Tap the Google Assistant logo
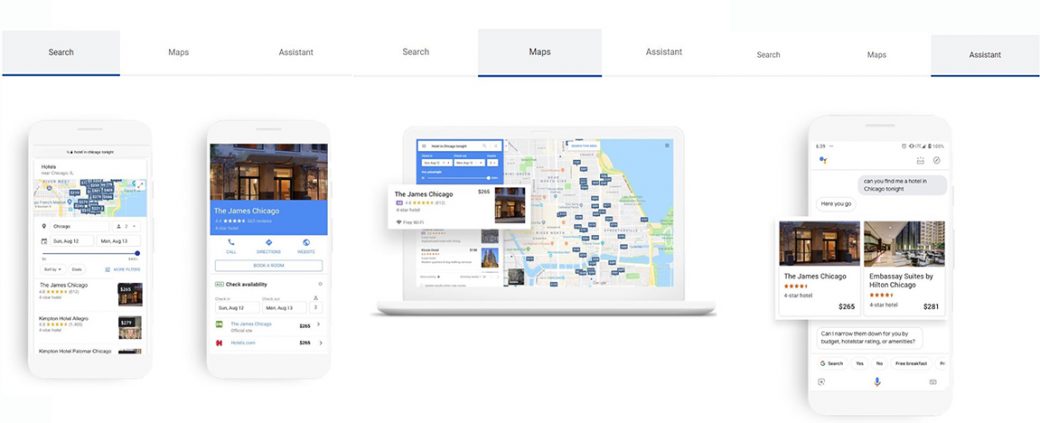This screenshot has height=423, width=1040. [x=823, y=160]
